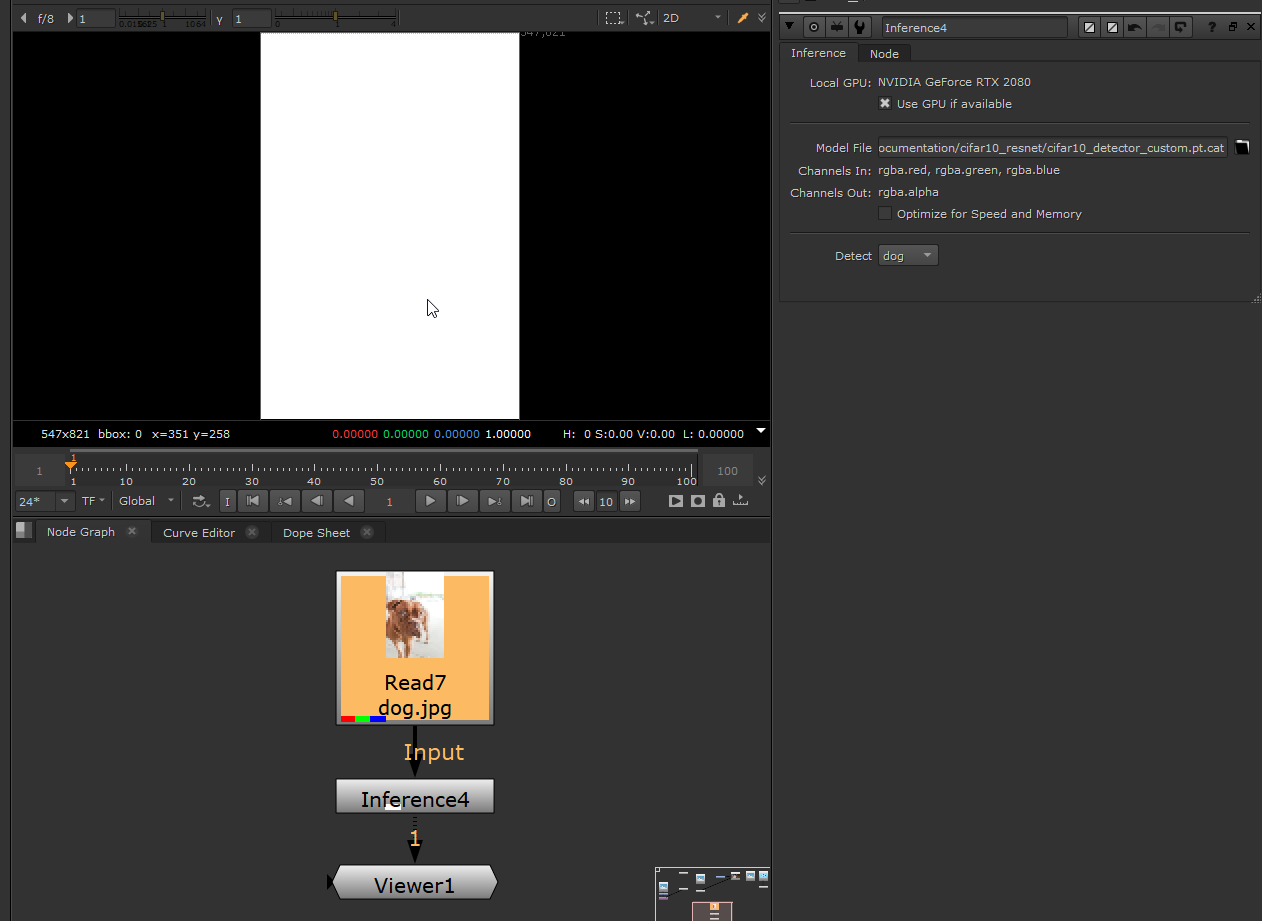
Task: Click the region-of-interest marquee icon
Action: point(613,17)
